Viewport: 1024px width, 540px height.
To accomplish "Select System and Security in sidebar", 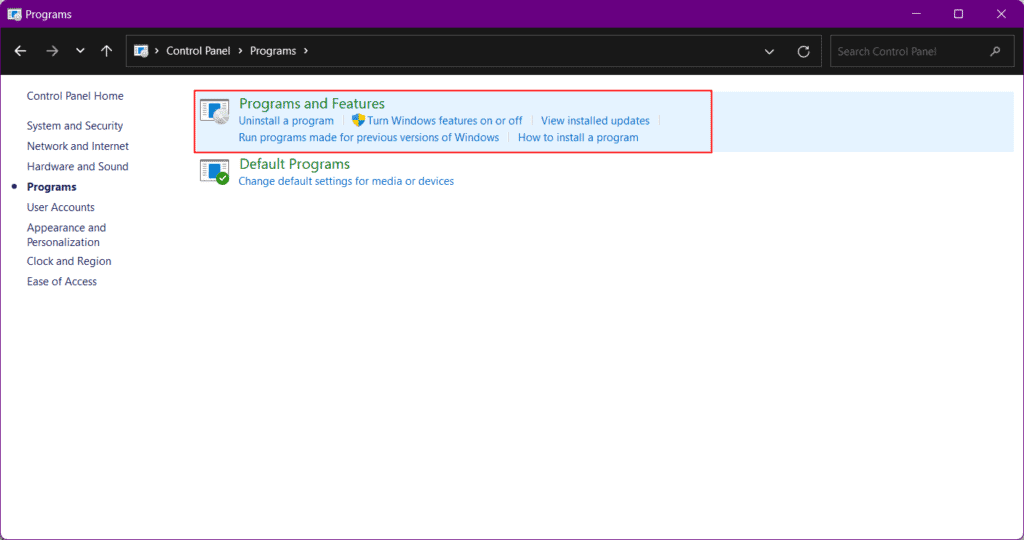I will pos(74,125).
